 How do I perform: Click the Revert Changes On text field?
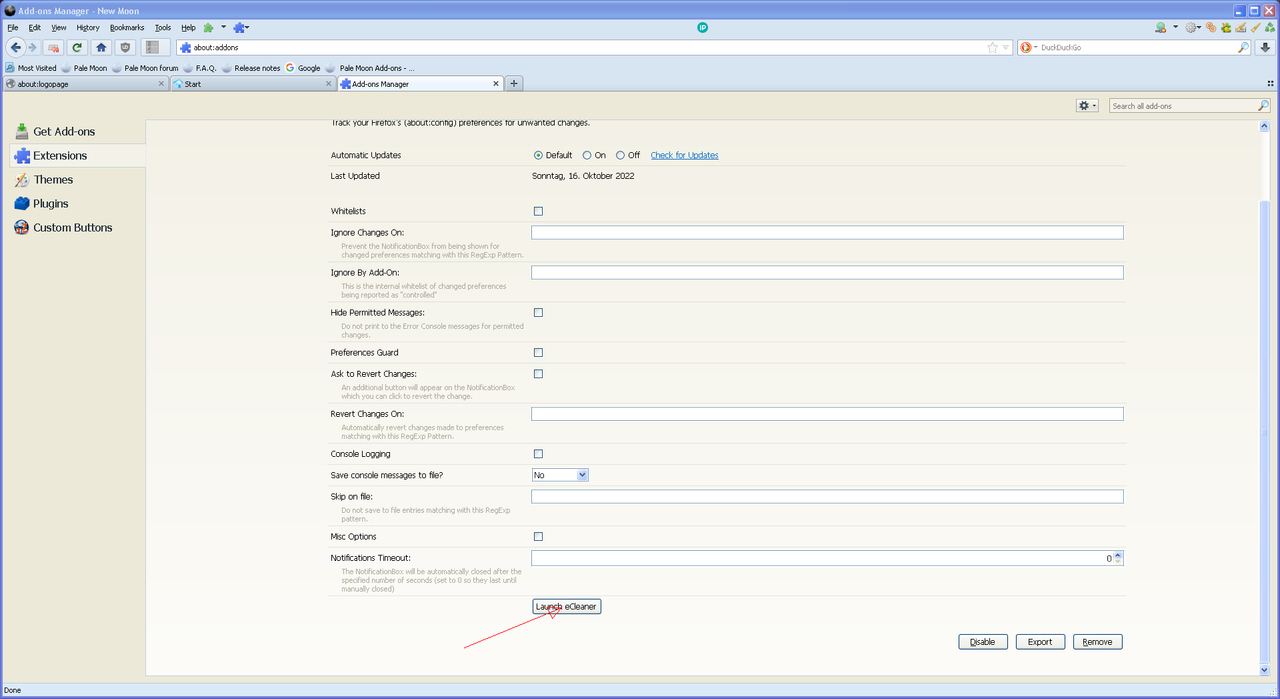tap(827, 414)
